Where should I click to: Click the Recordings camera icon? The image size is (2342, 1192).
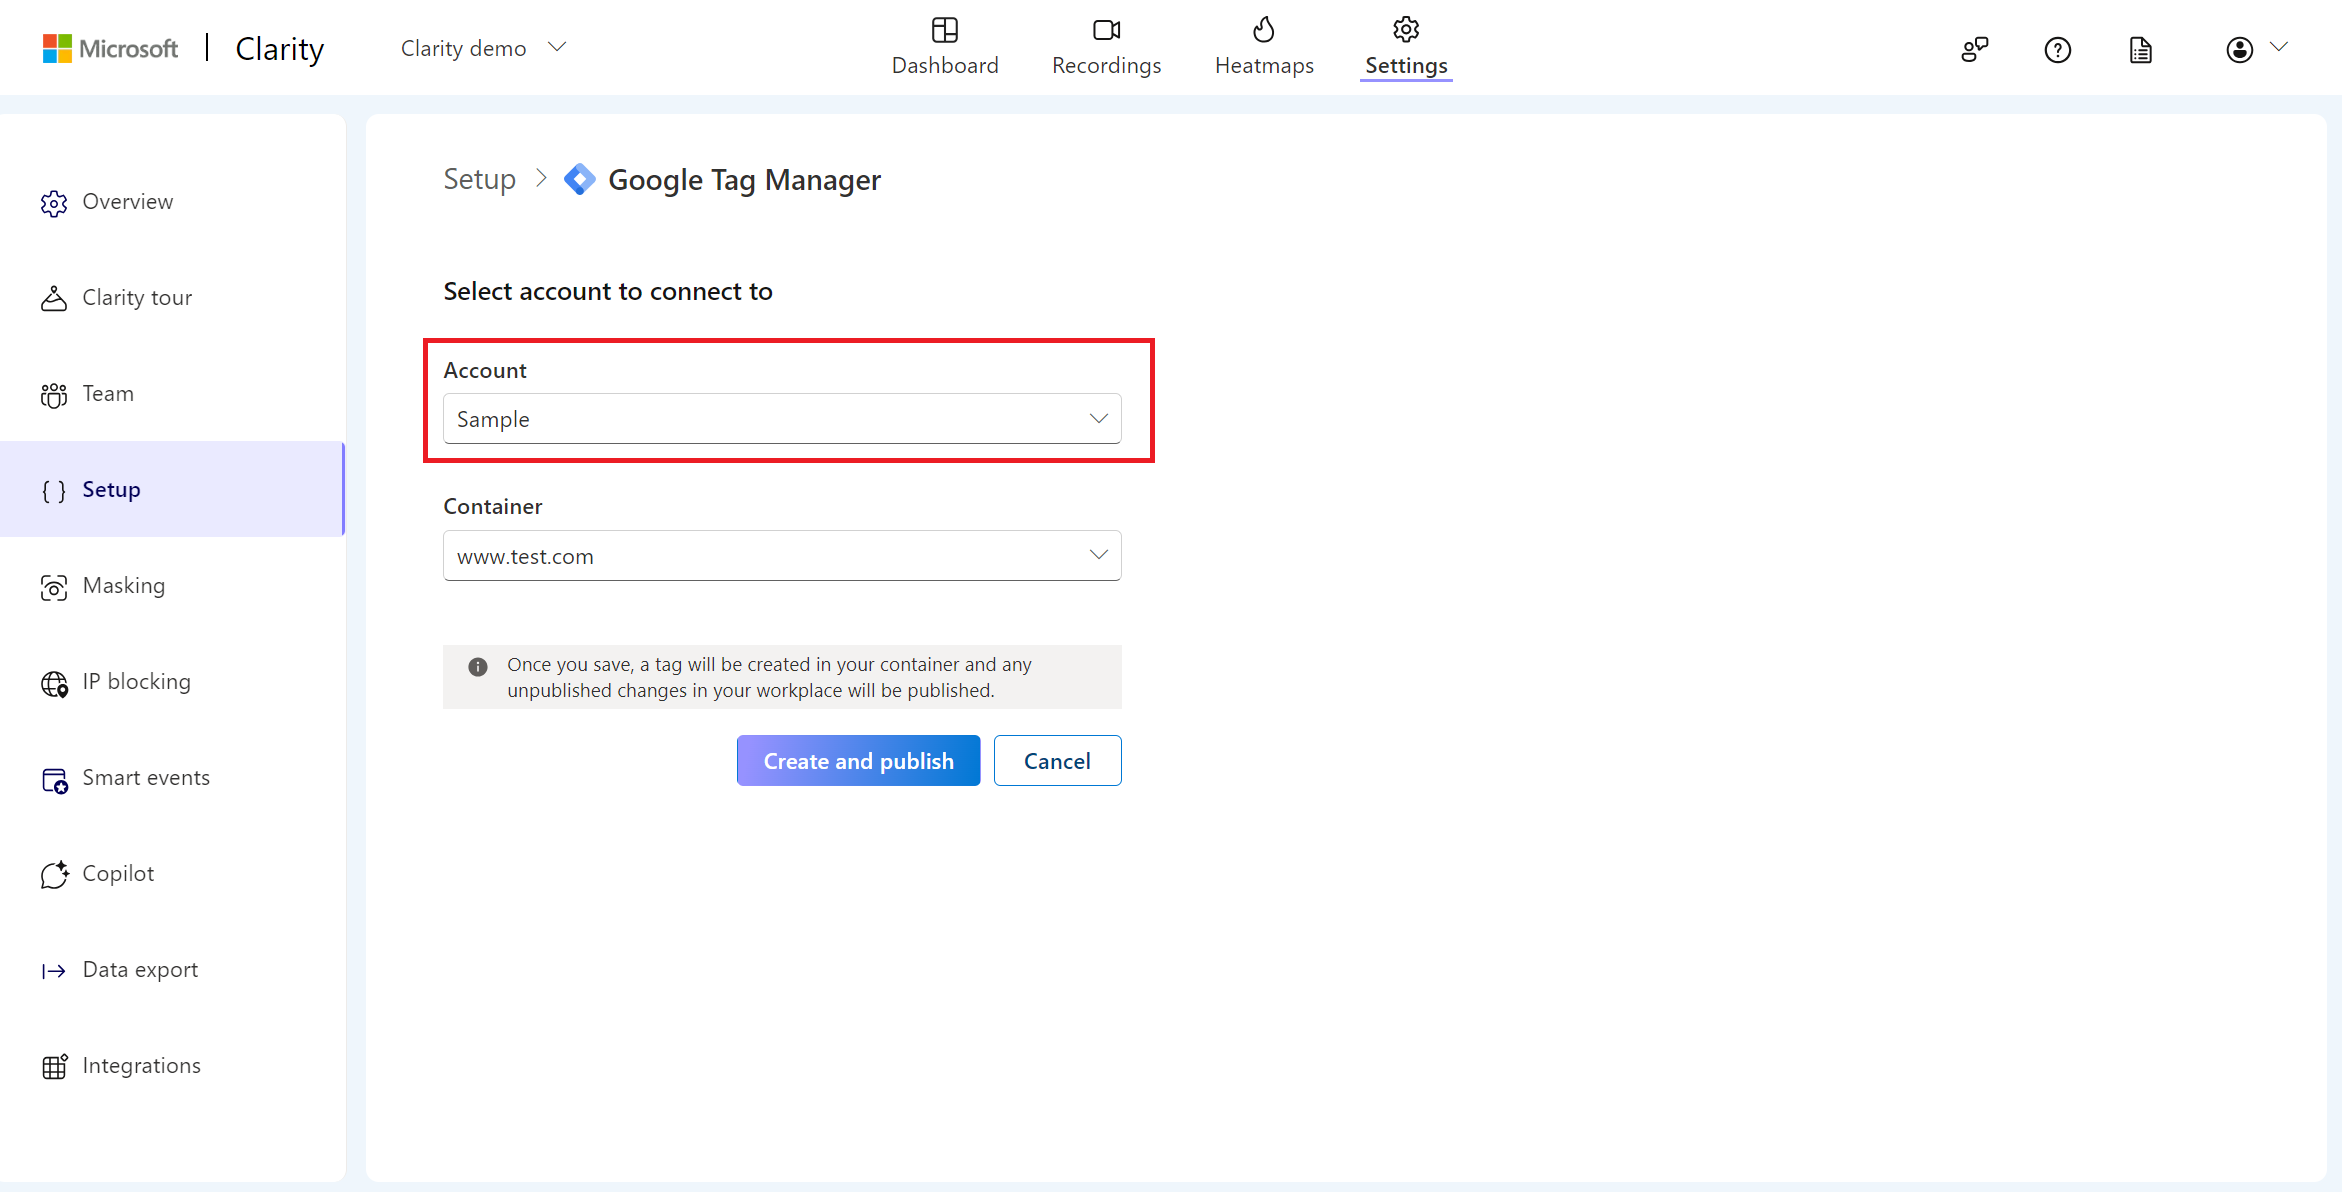pos(1106,30)
